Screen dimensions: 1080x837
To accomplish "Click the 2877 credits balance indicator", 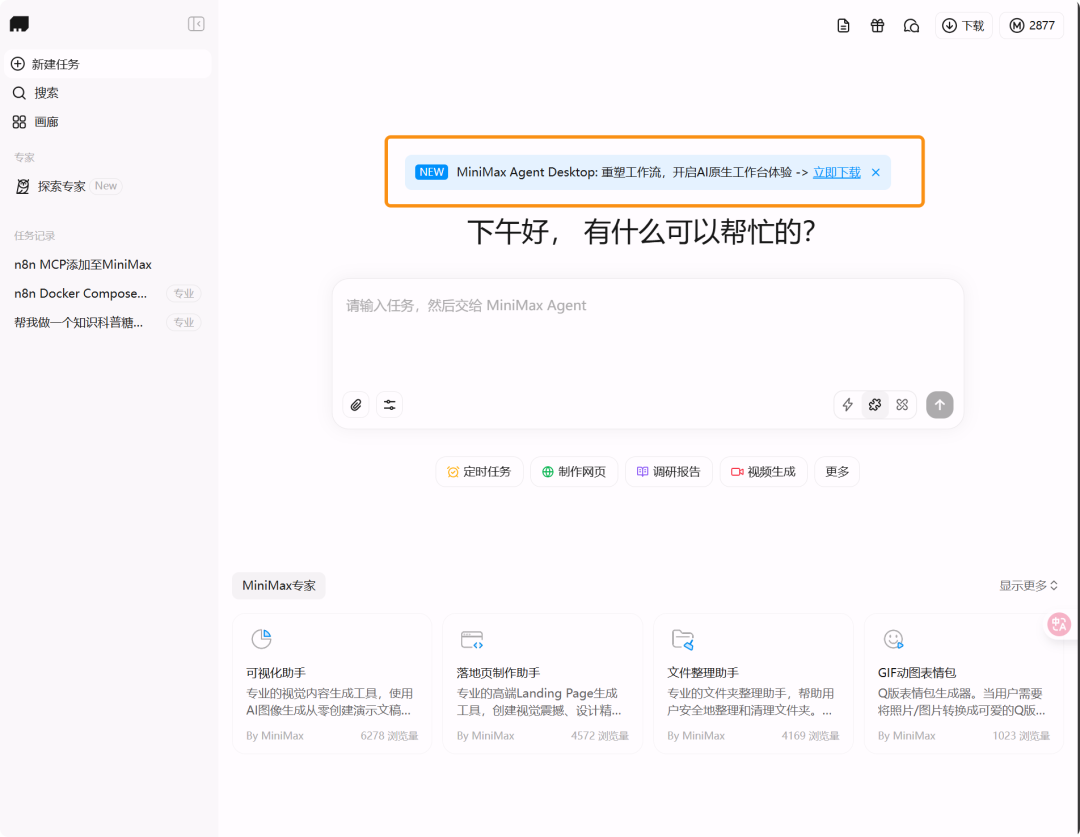I will click(x=1031, y=25).
